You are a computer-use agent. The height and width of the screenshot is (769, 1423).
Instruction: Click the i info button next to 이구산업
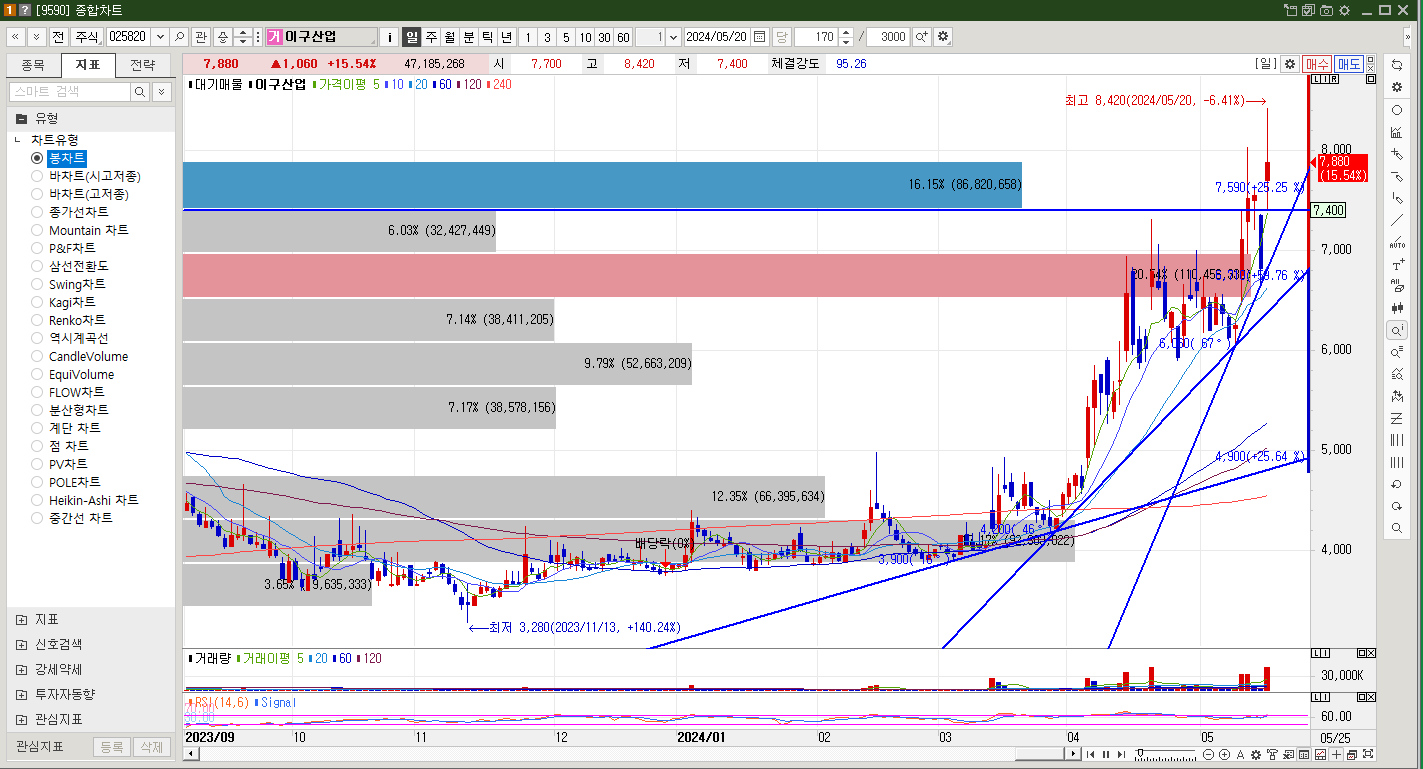(390, 36)
